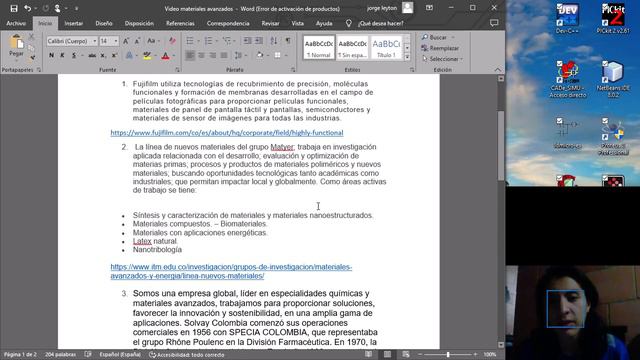Apply superscript formatting
The height and width of the screenshot is (360, 640).
tap(114, 56)
